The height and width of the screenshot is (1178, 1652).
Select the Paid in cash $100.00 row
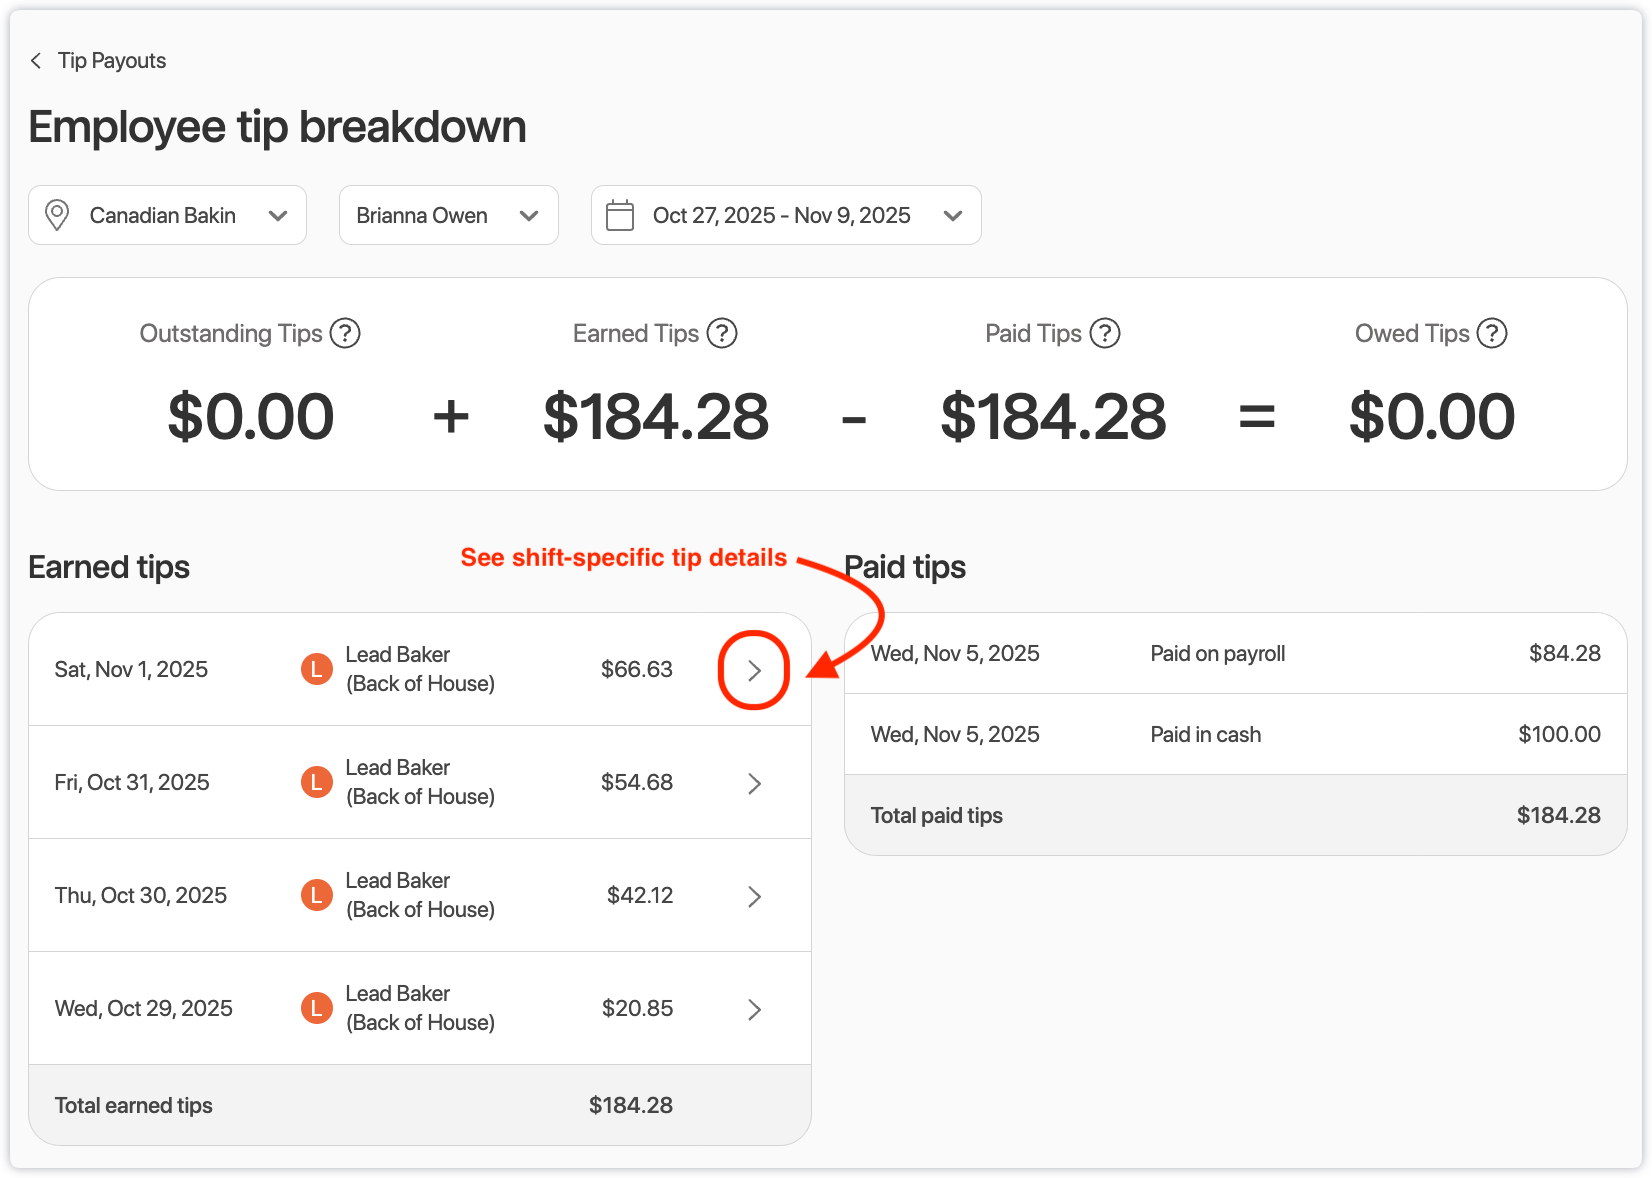click(x=1235, y=735)
